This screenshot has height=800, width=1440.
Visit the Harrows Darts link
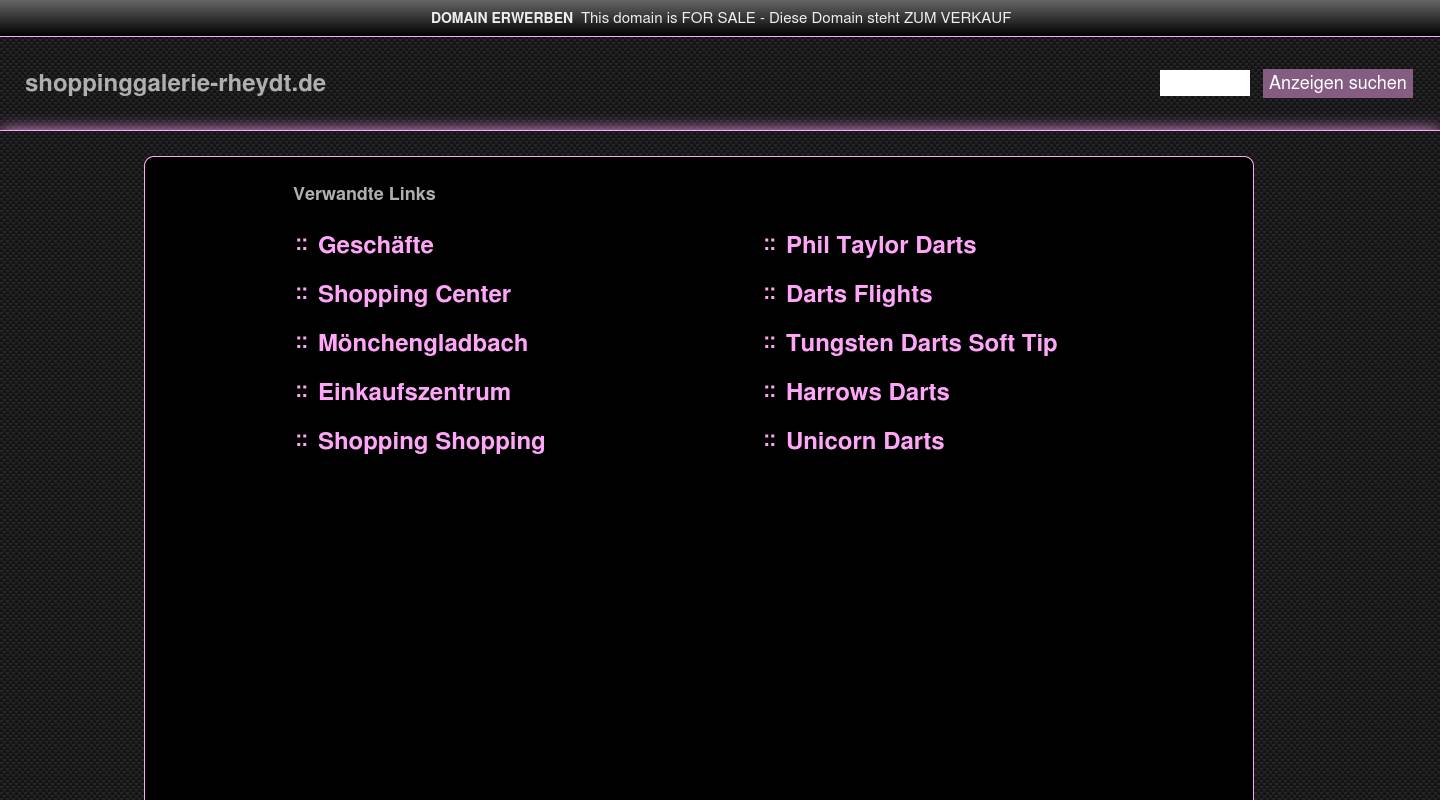(867, 392)
